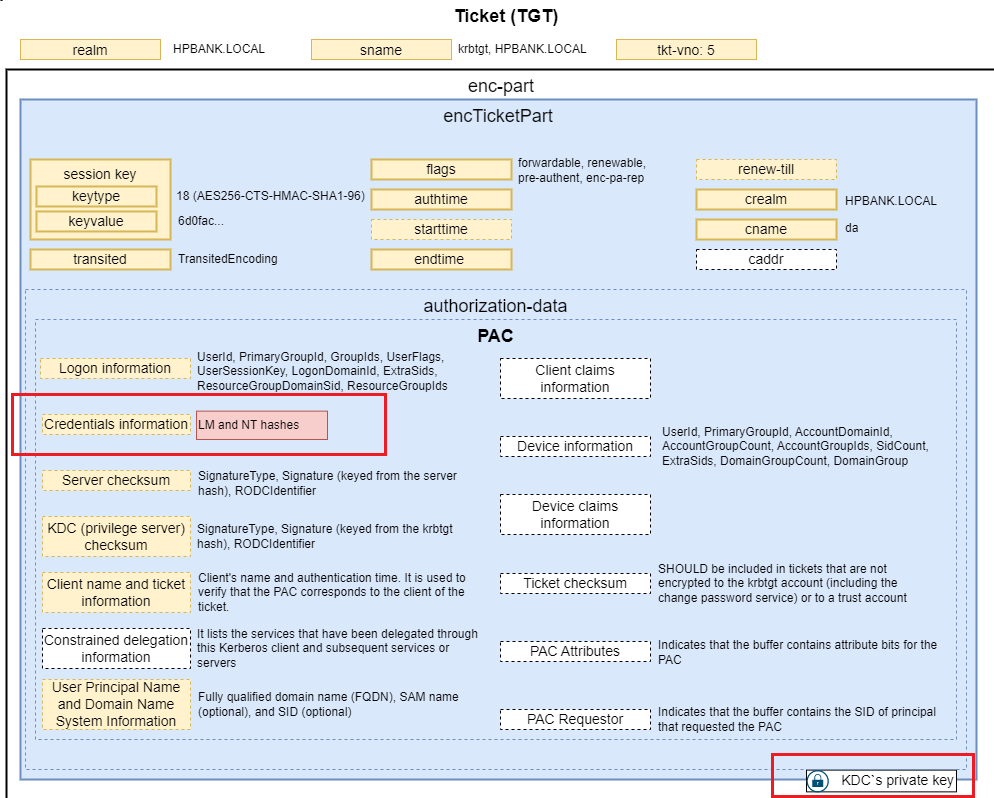Click the Client's name and authentication time description
994x798 pixels.
pos(332,592)
